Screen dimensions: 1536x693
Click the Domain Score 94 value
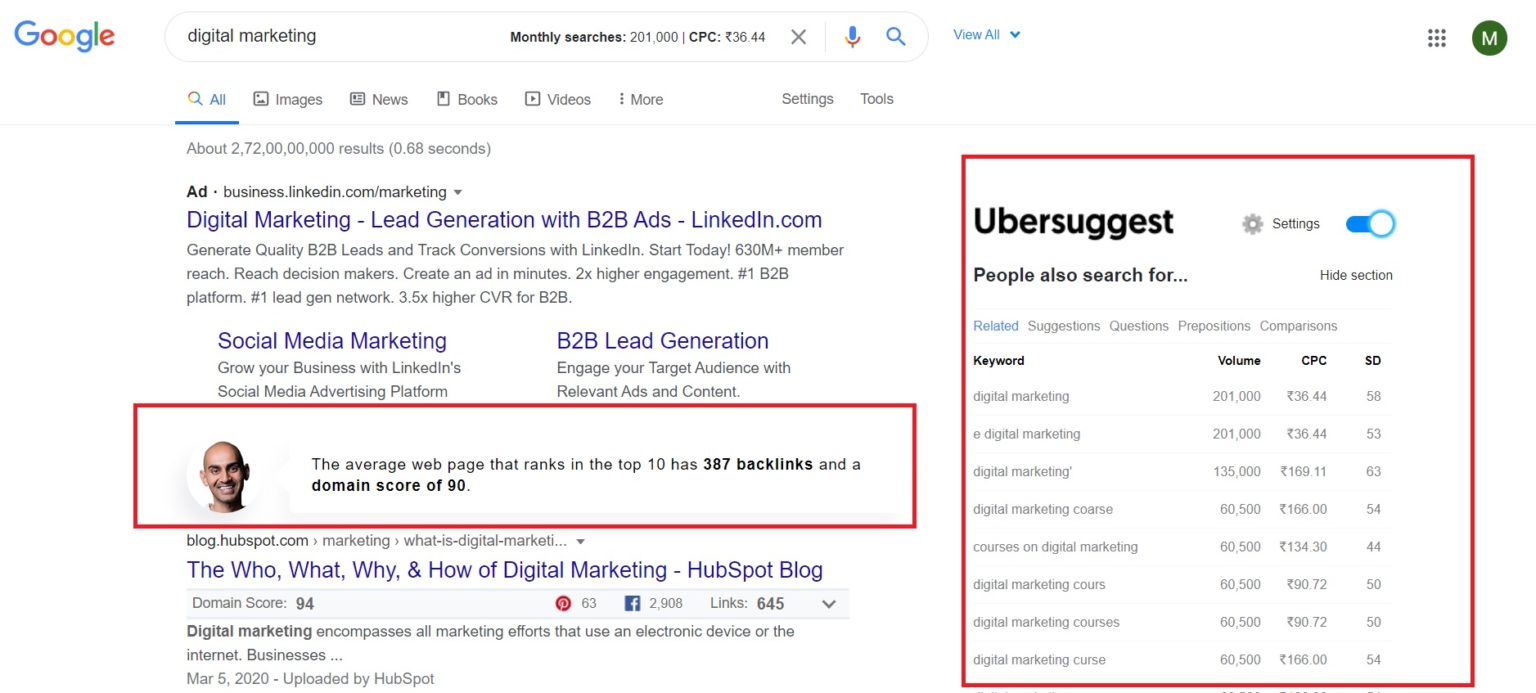pos(305,603)
